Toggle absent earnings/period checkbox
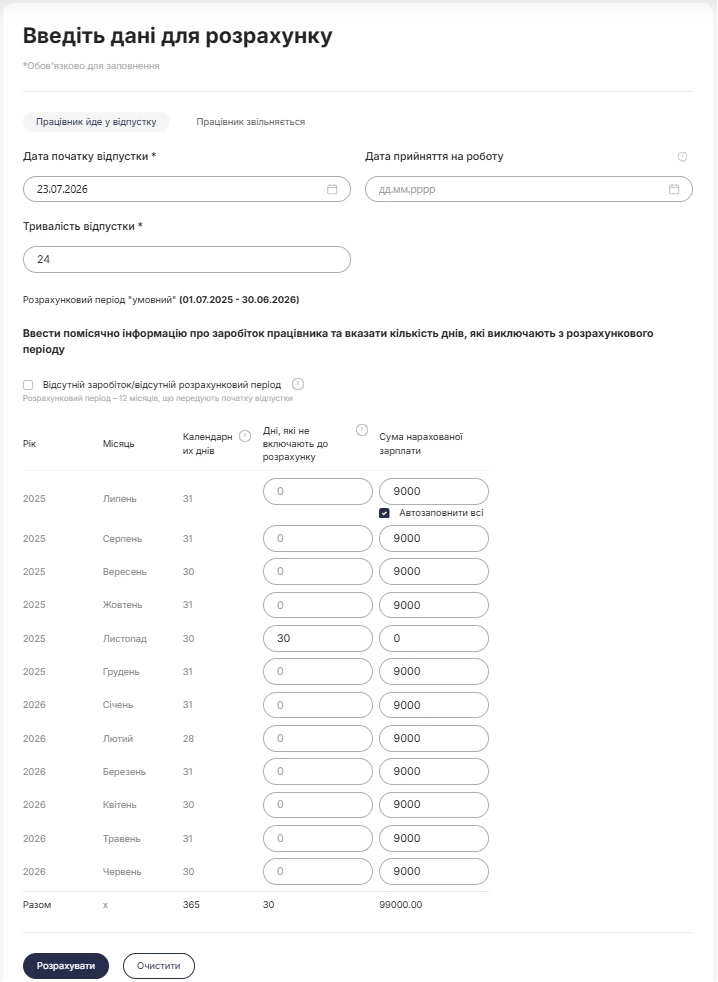 click(x=28, y=385)
